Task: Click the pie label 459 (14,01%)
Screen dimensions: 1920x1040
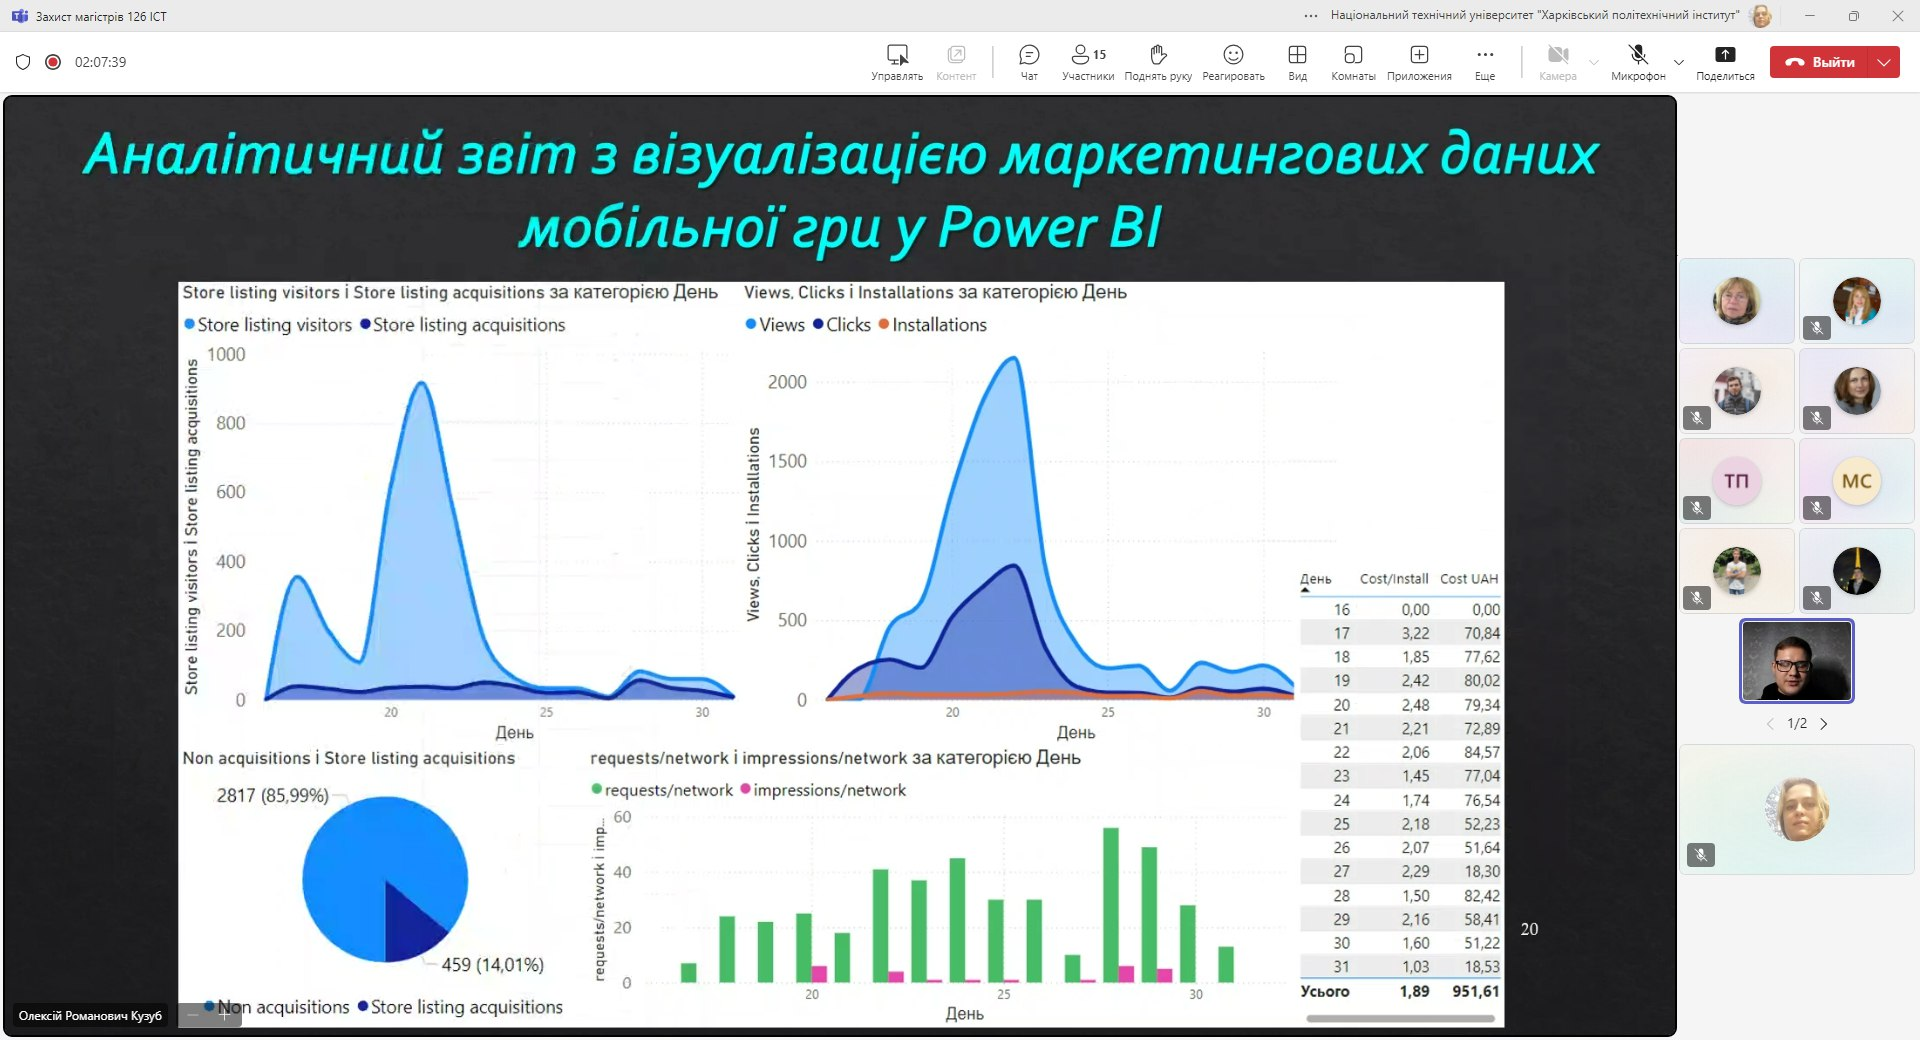Action: (x=493, y=965)
